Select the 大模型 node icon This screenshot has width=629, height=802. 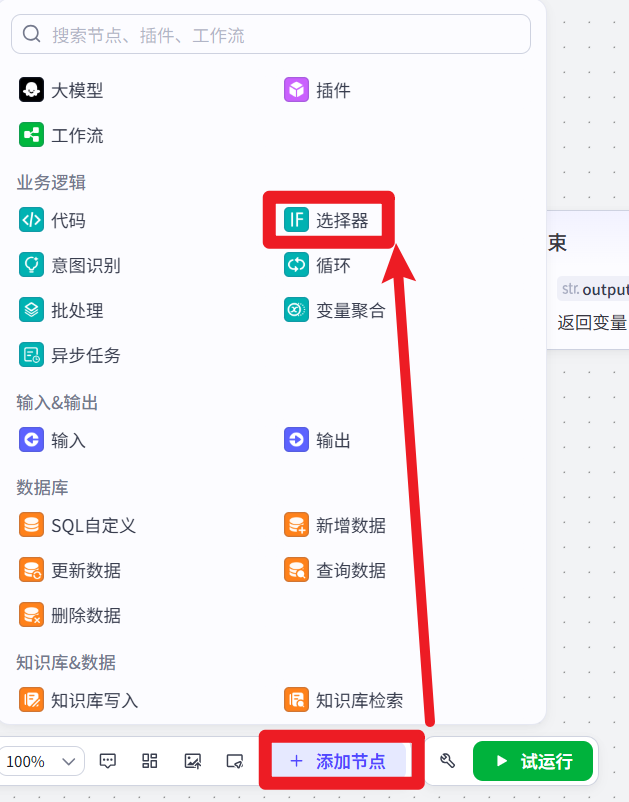pyautogui.click(x=31, y=90)
